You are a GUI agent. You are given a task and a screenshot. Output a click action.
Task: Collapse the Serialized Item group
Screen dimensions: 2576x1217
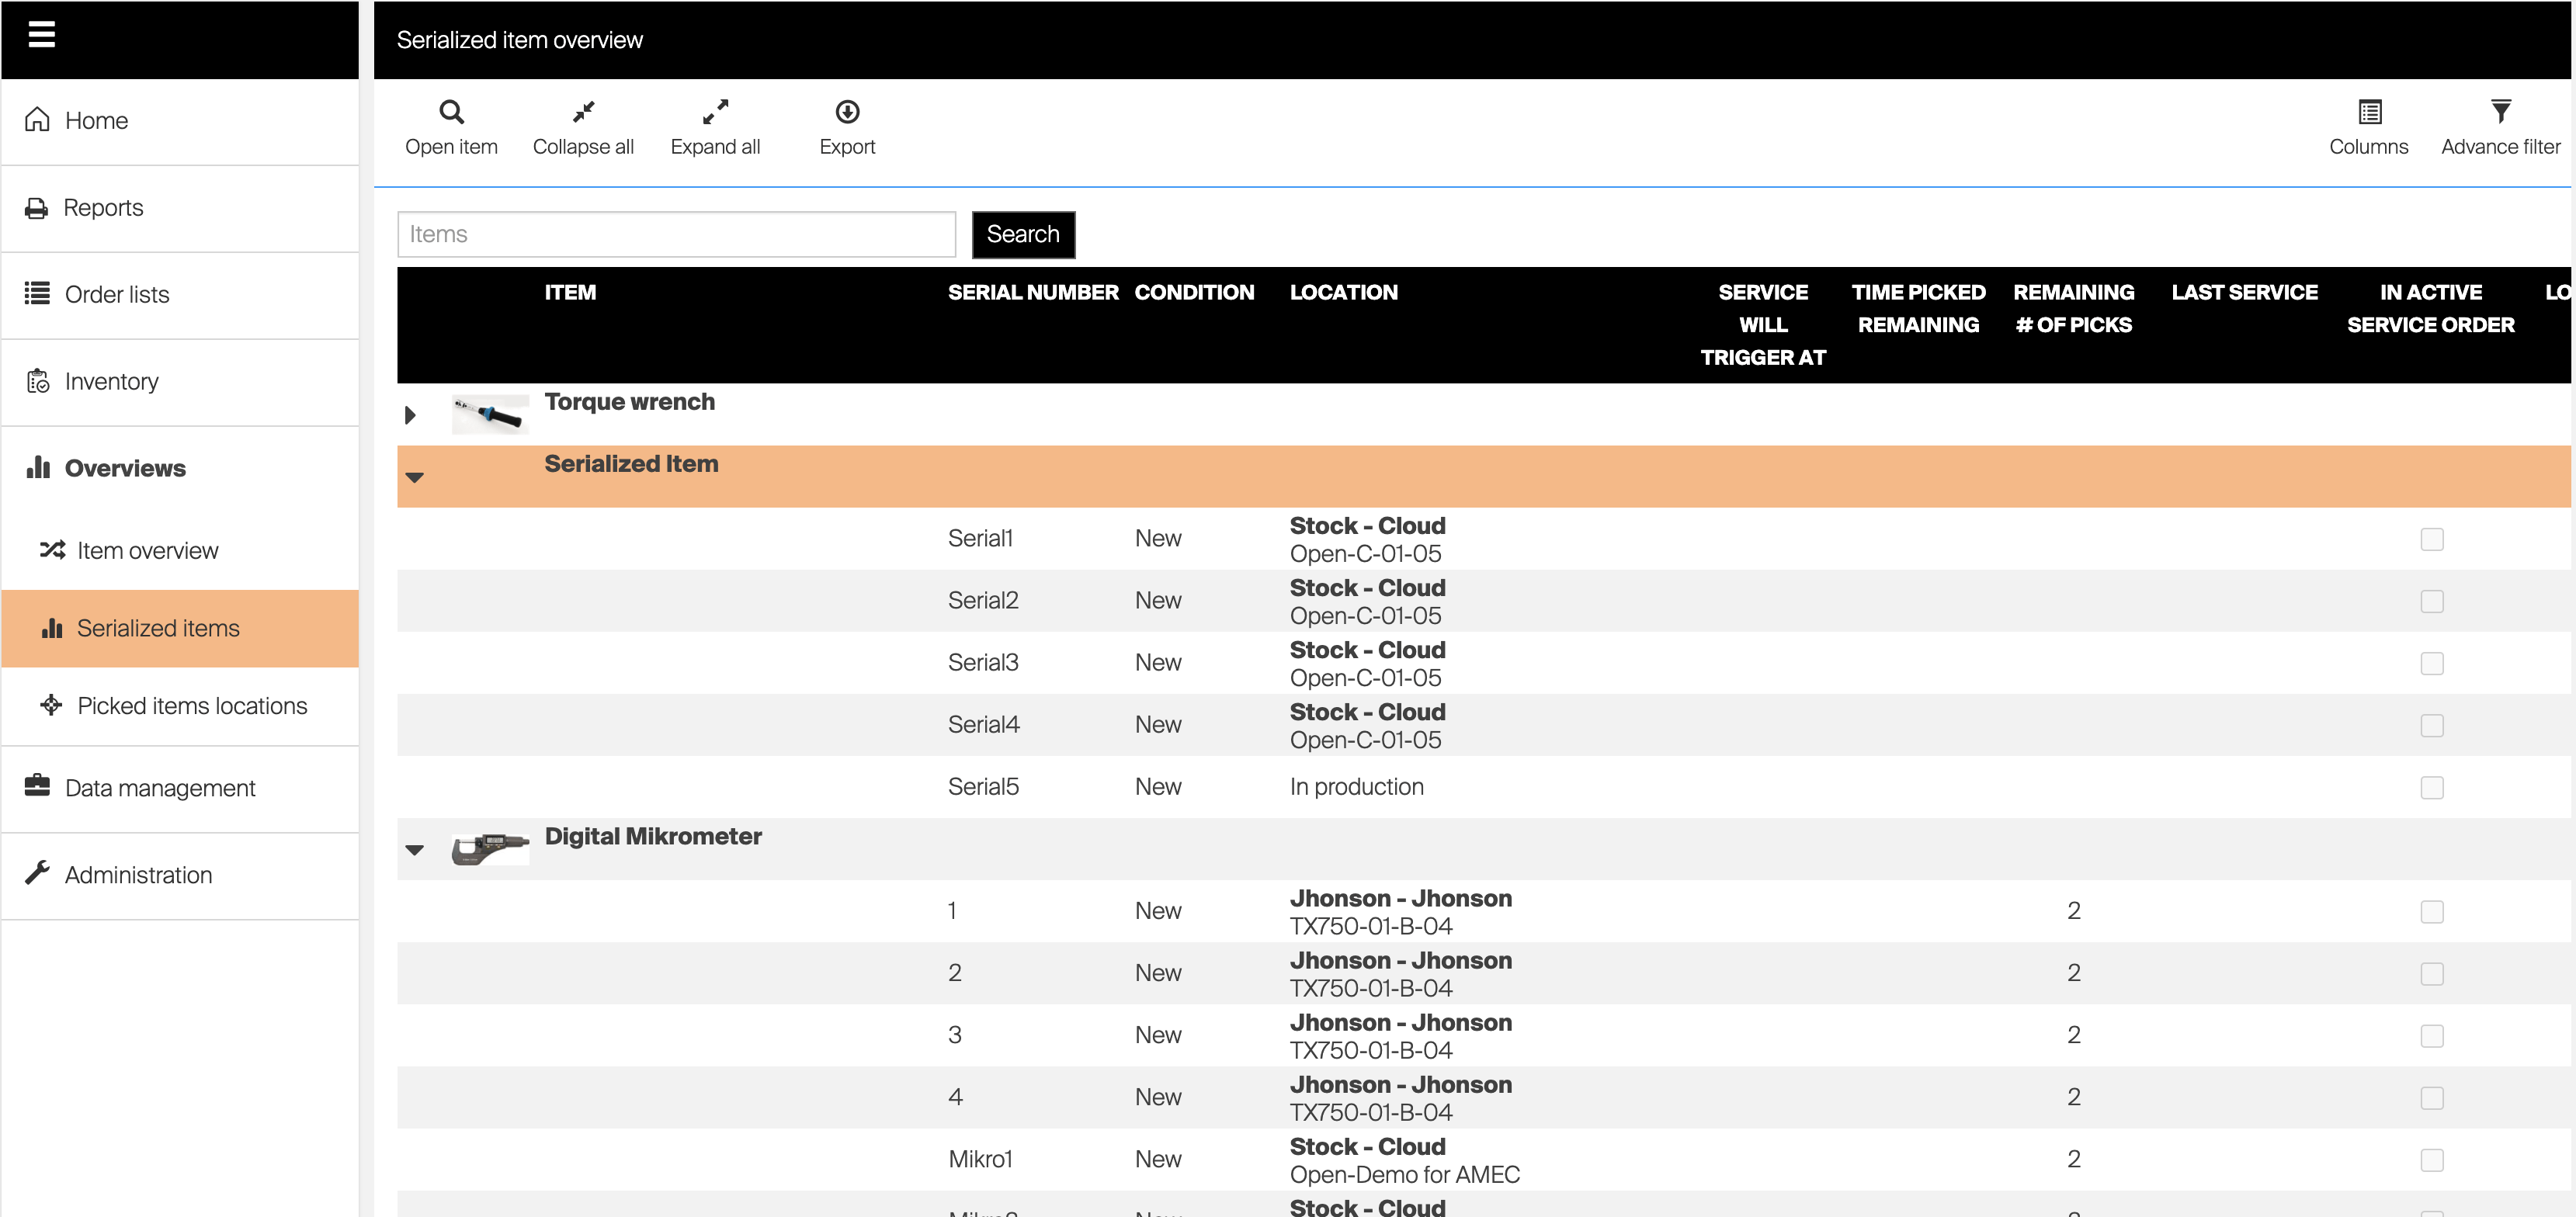point(415,478)
